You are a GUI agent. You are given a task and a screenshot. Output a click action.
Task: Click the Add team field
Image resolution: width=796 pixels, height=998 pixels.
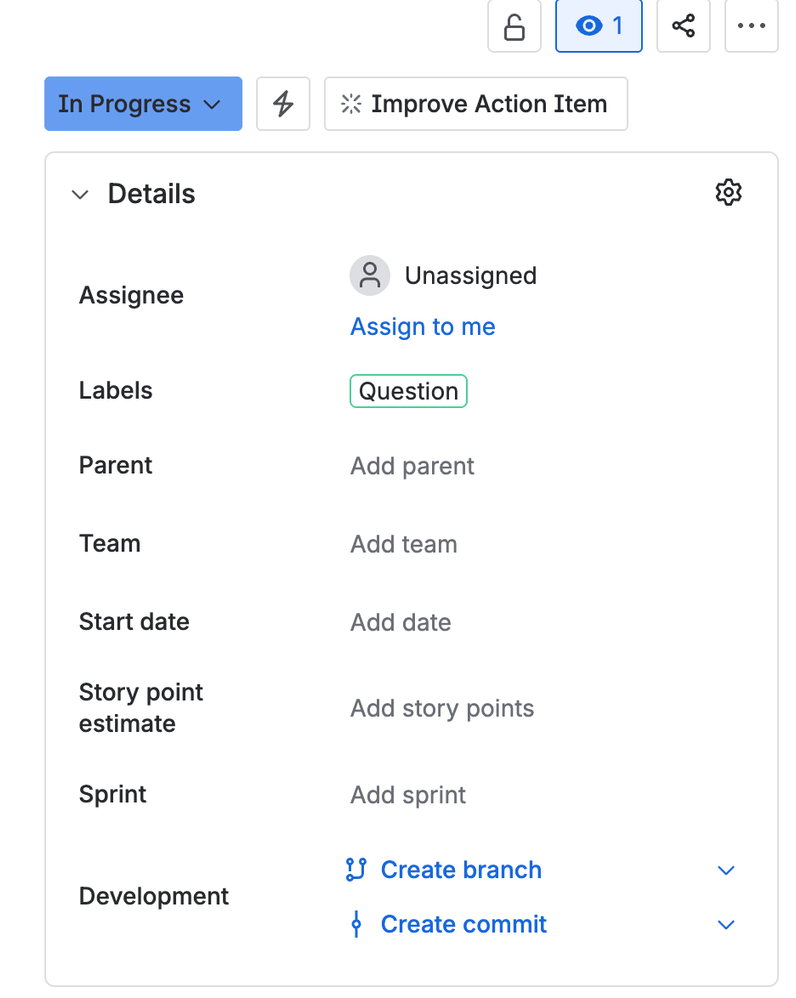coord(403,544)
